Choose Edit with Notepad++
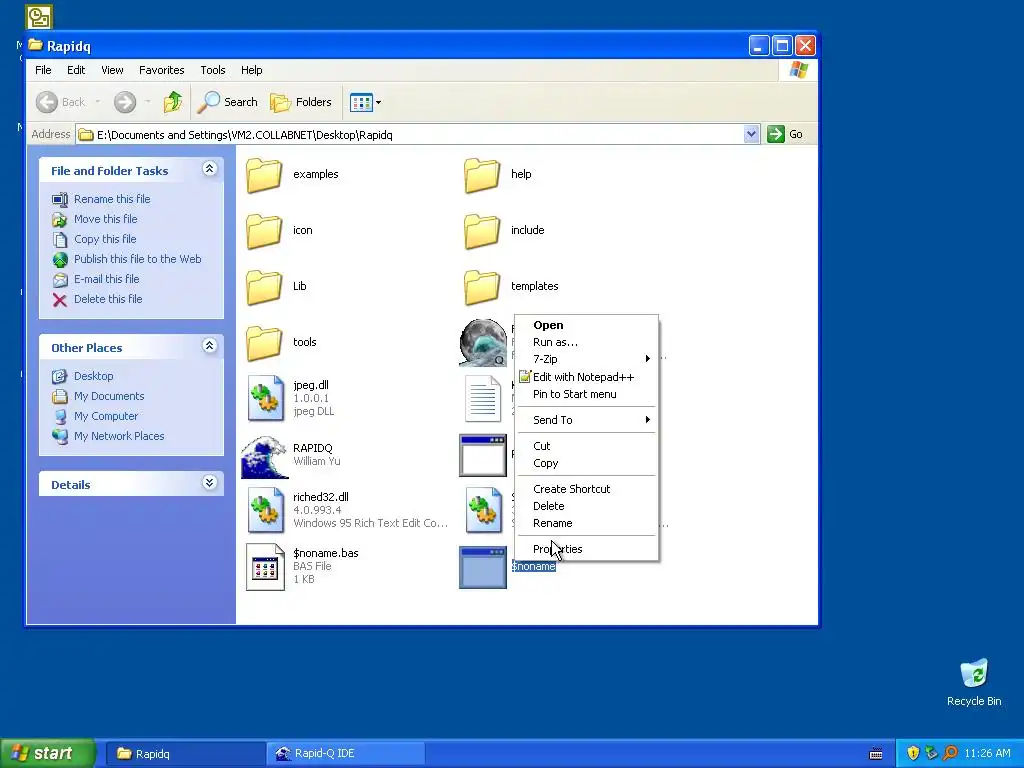The height and width of the screenshot is (768, 1024). (x=586, y=377)
